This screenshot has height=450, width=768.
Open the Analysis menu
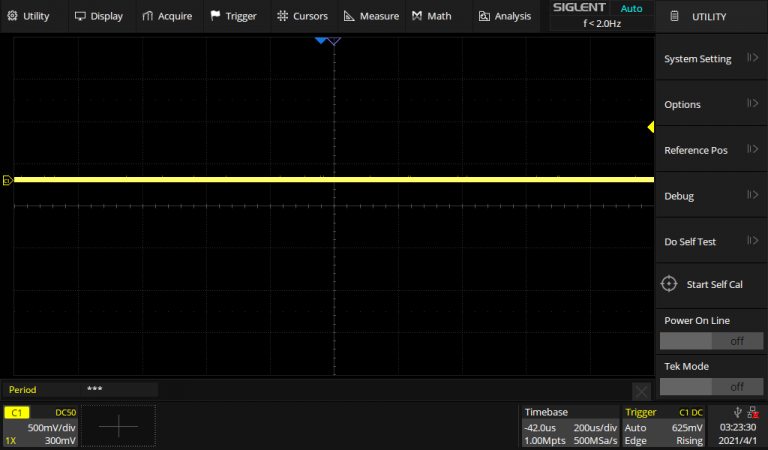coord(505,16)
